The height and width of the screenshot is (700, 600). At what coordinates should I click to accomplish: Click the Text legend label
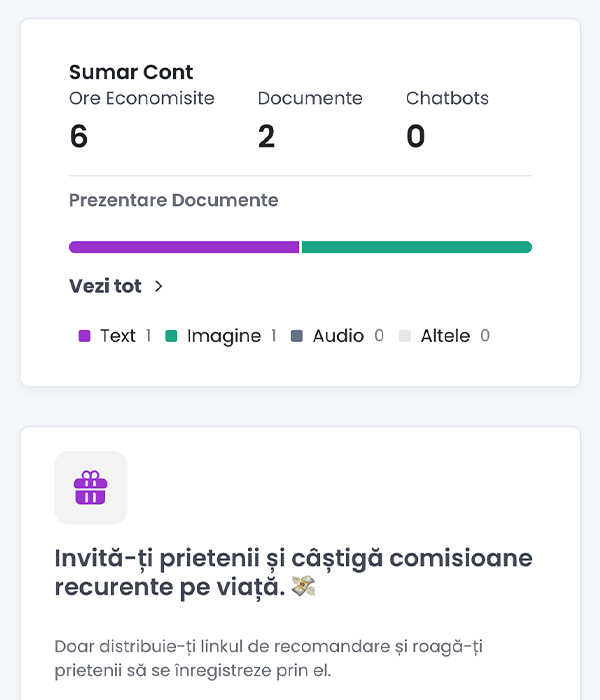(x=117, y=336)
